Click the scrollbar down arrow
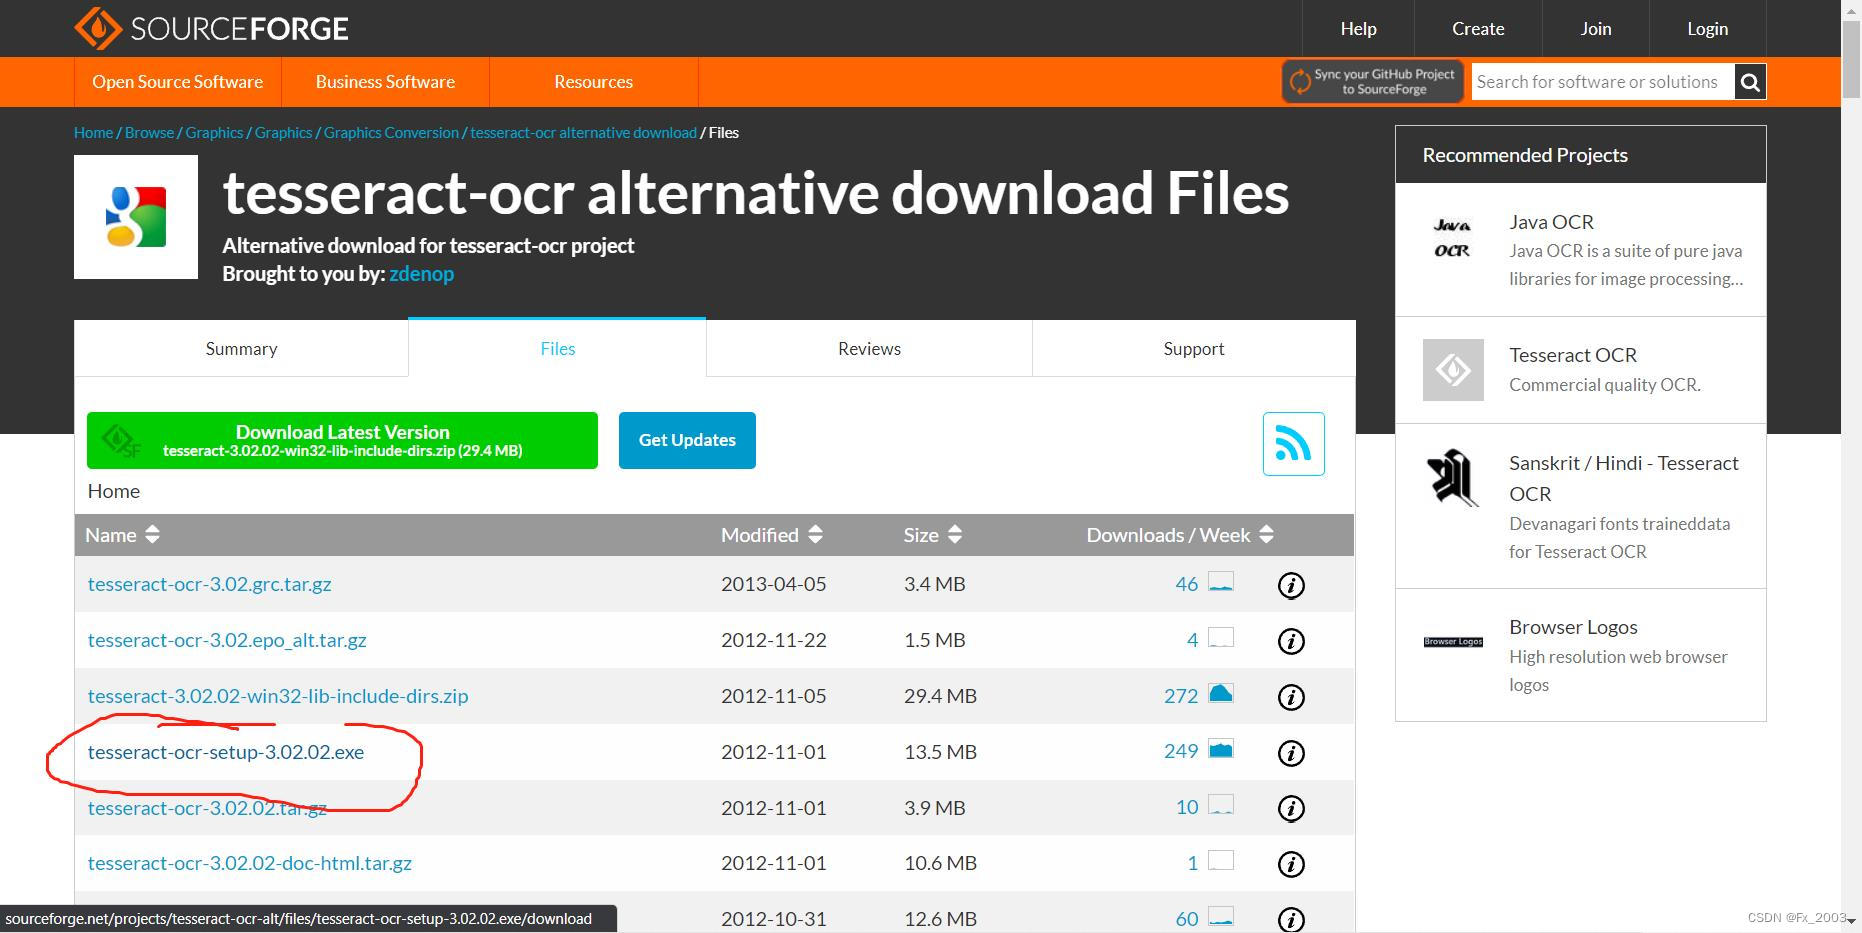 [1851, 921]
